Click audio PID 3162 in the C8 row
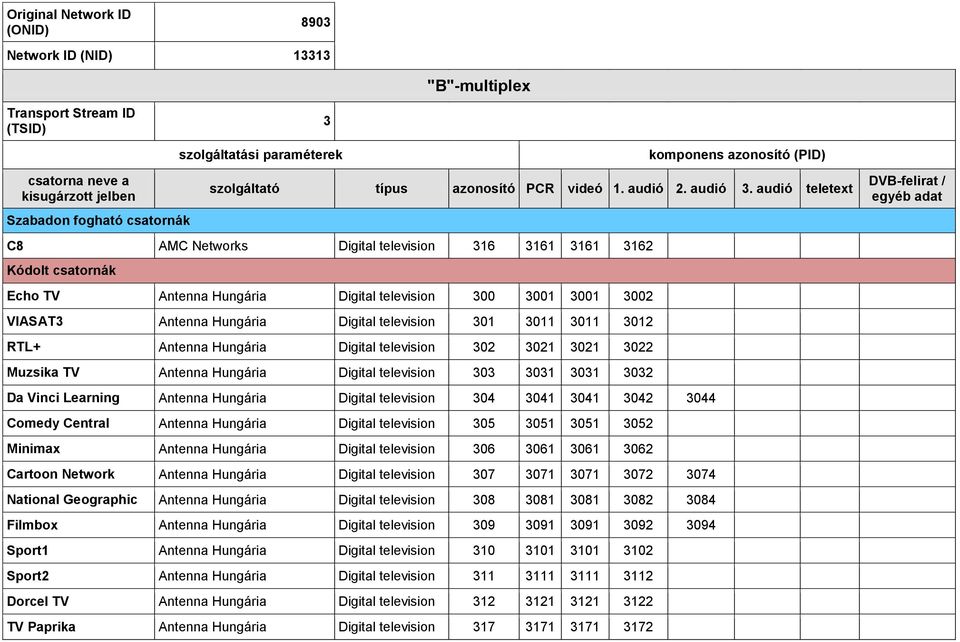Viewport: 960px width, 642px height. click(638, 246)
